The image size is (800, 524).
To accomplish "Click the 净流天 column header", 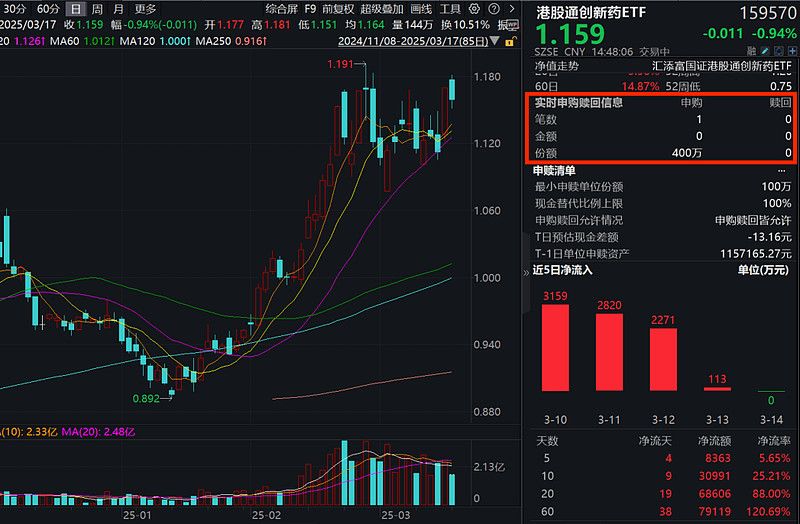I will point(655,440).
